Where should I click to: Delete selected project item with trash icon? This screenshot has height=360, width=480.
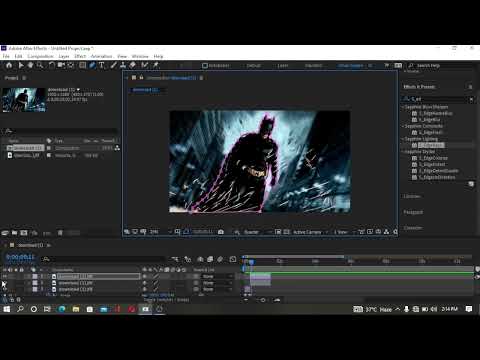pos(60,233)
